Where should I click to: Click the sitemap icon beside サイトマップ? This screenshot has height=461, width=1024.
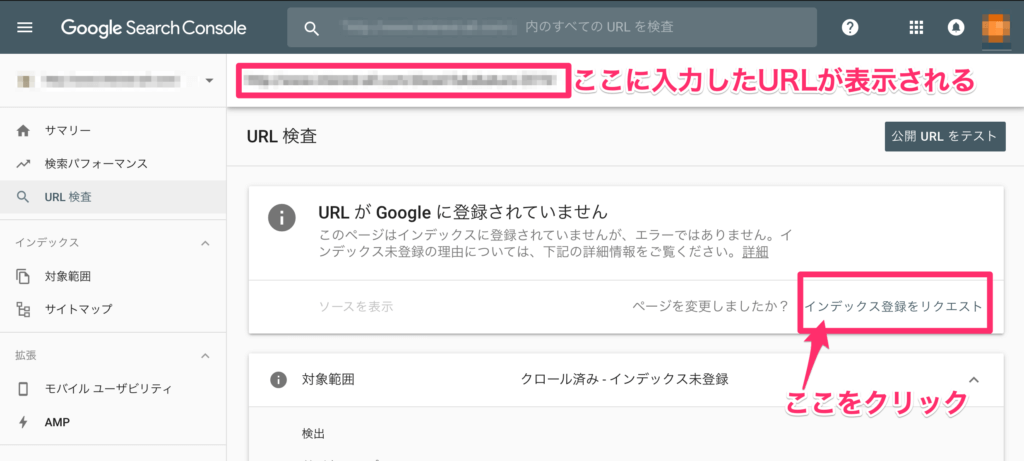(24, 310)
